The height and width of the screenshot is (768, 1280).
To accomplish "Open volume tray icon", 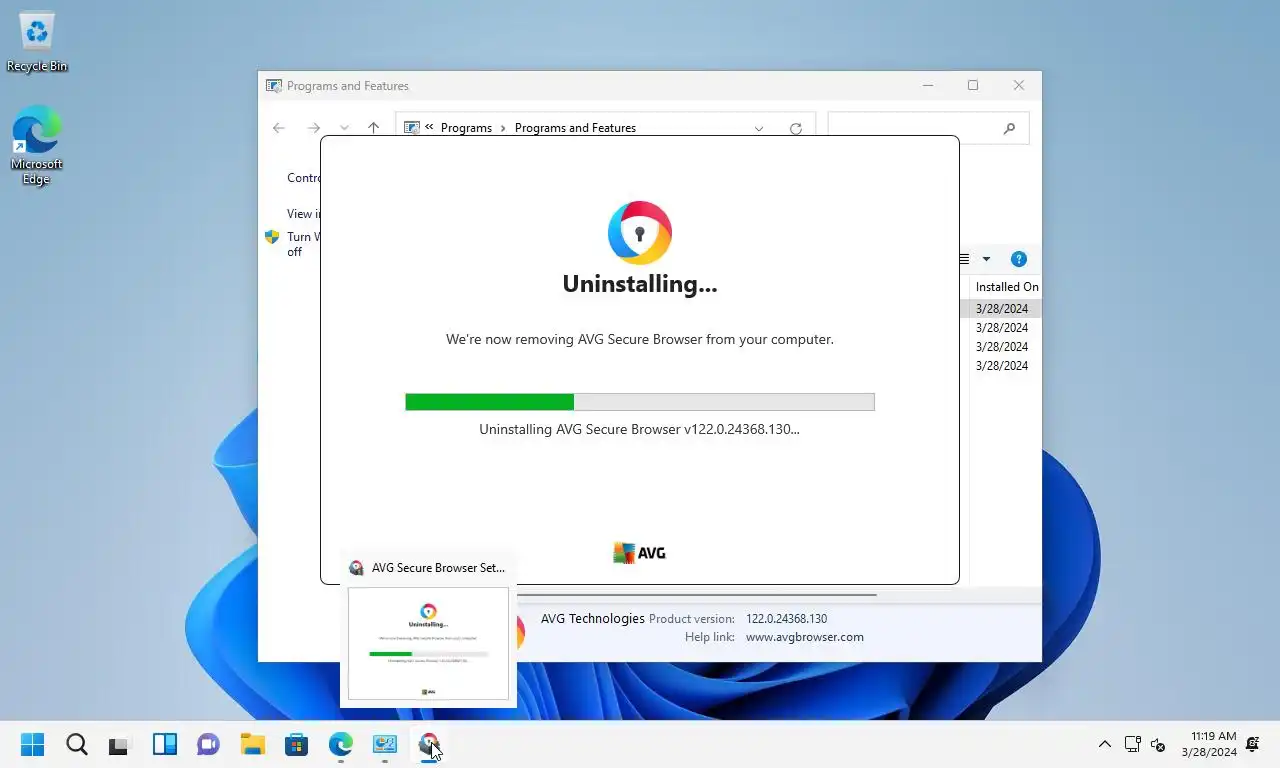I will (1158, 744).
